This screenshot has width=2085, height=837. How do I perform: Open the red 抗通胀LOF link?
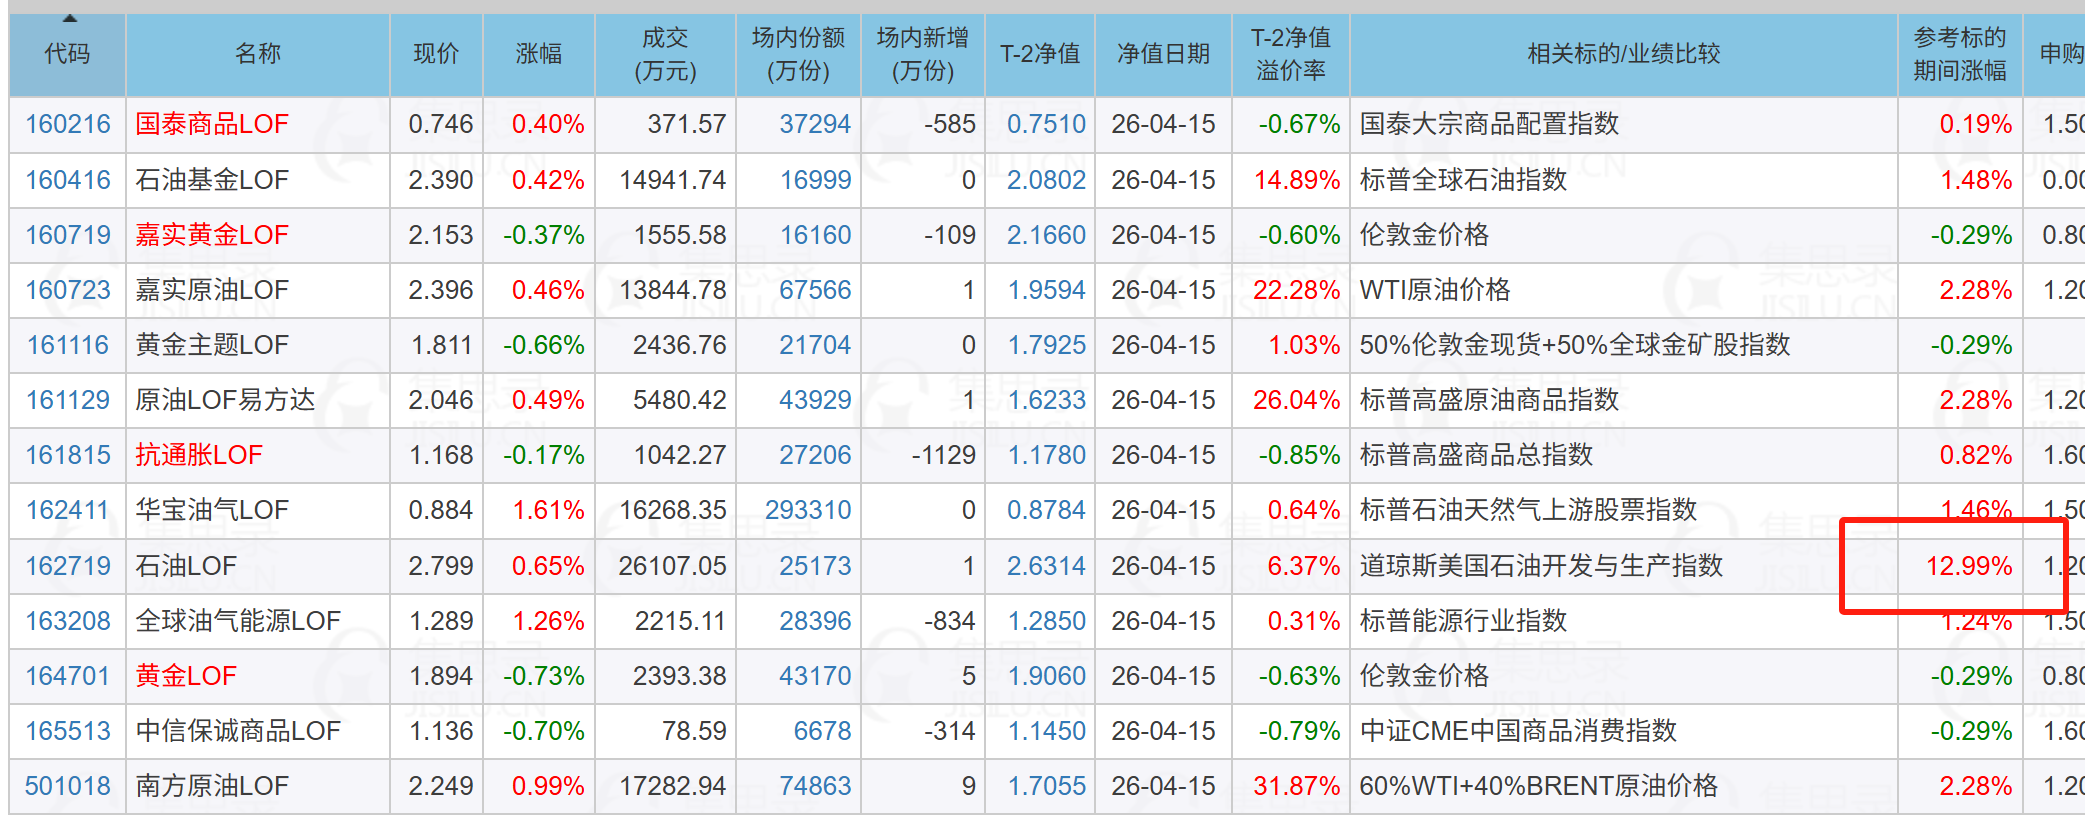click(x=199, y=455)
